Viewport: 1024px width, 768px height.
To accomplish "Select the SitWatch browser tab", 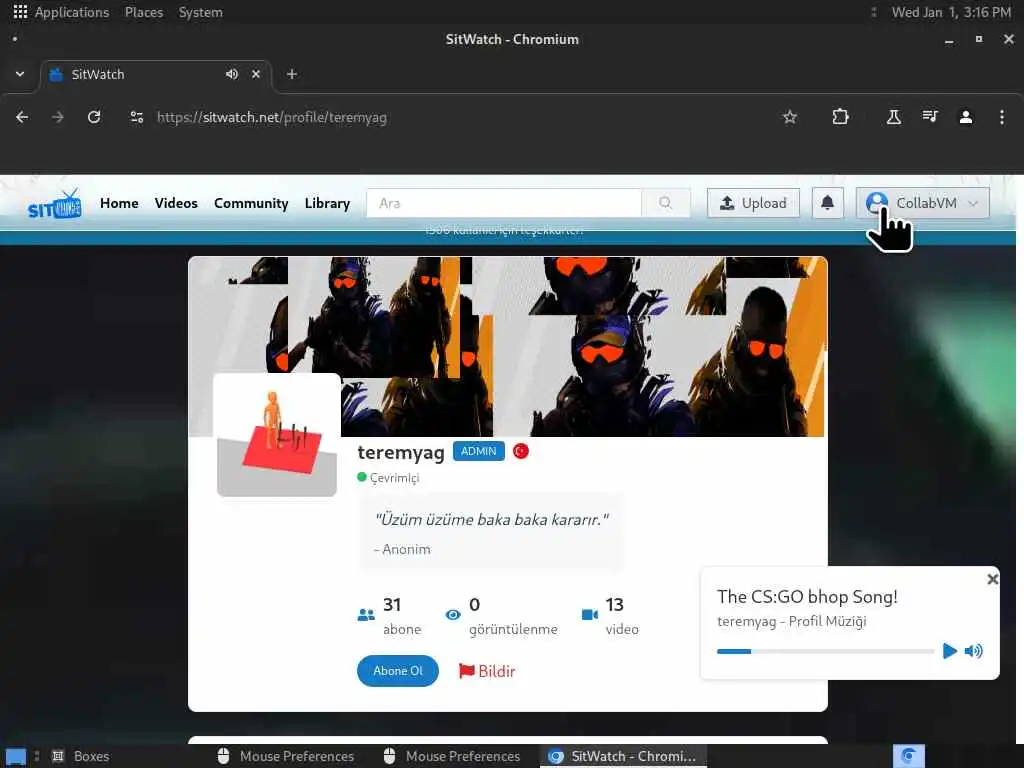I will pos(155,74).
